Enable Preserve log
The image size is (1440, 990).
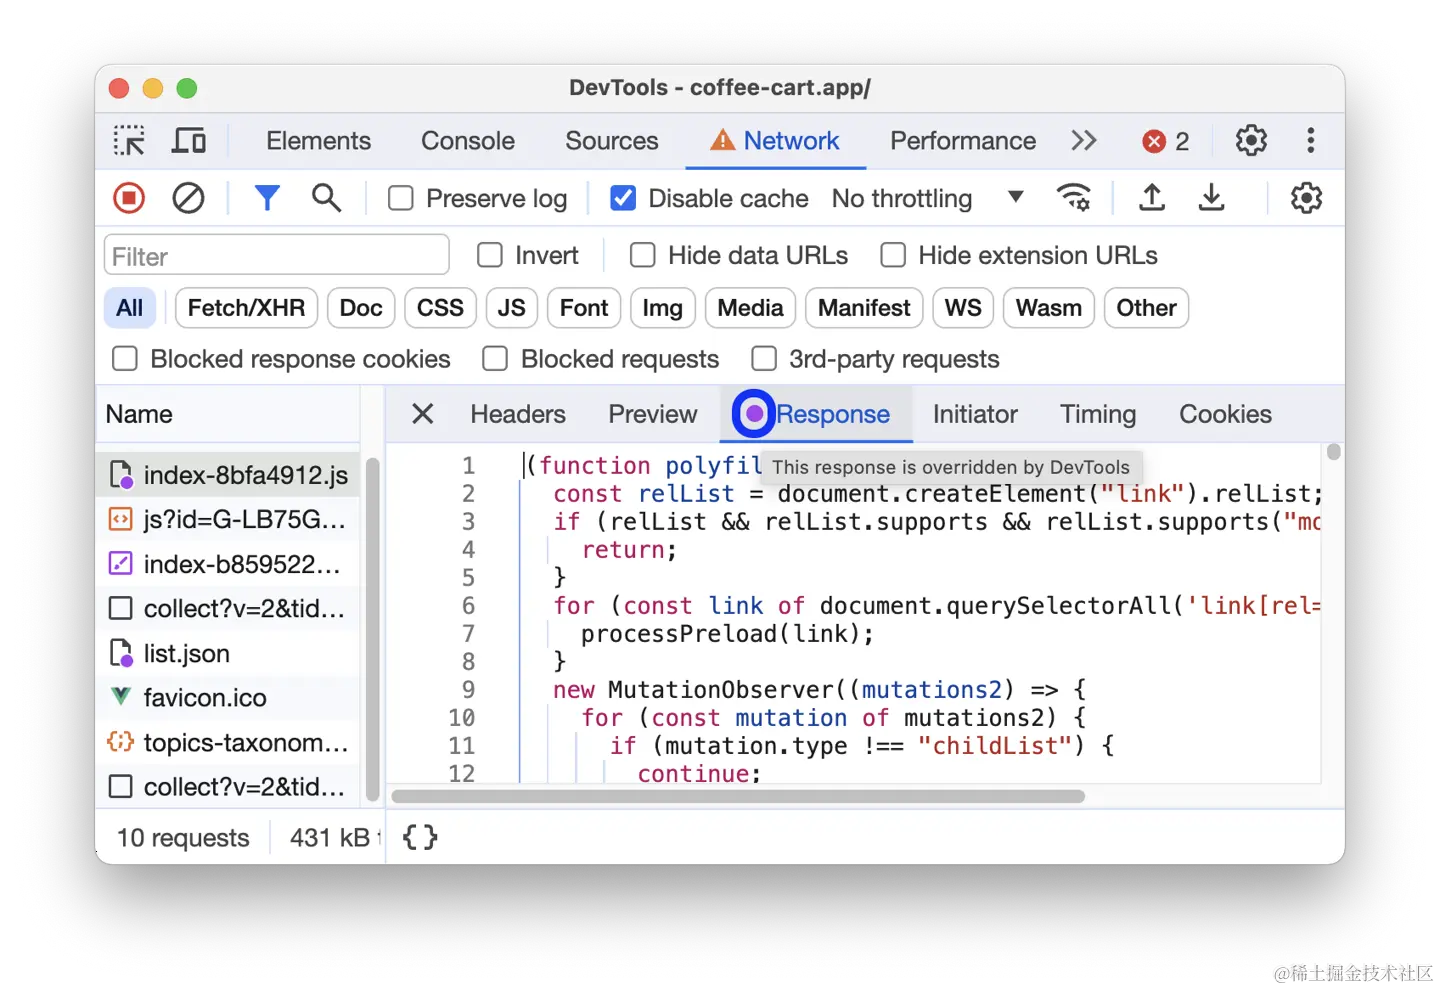(x=400, y=197)
